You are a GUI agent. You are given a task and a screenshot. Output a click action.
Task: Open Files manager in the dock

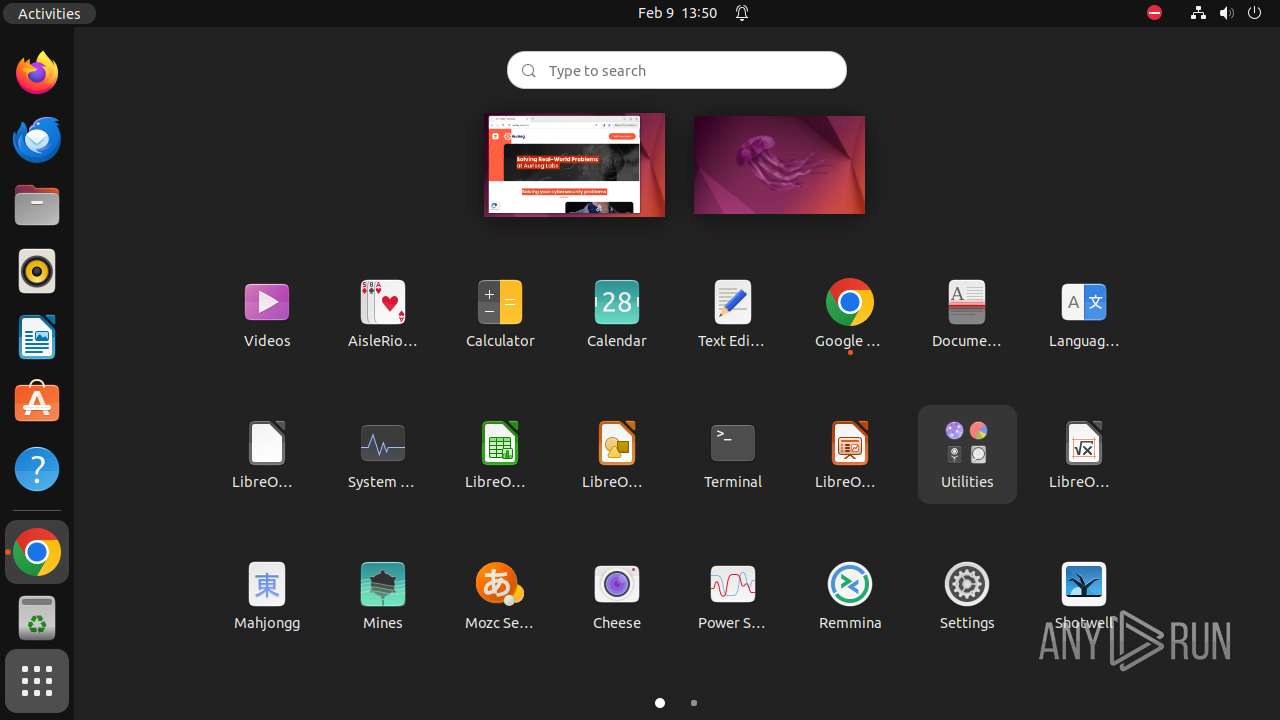click(x=37, y=205)
